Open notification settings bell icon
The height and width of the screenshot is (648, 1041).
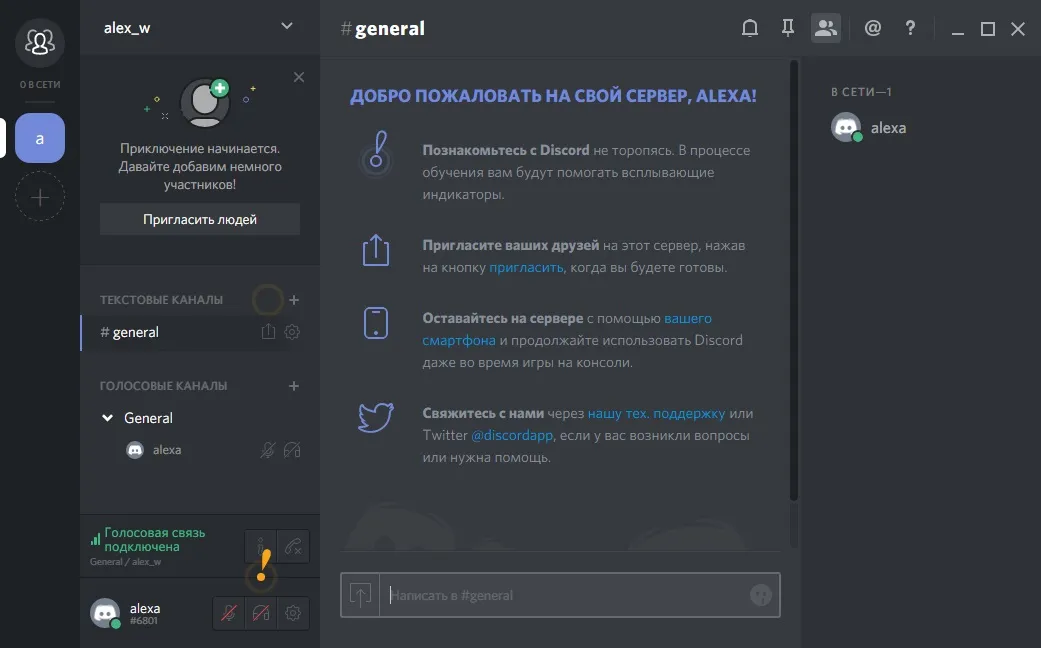[x=750, y=28]
